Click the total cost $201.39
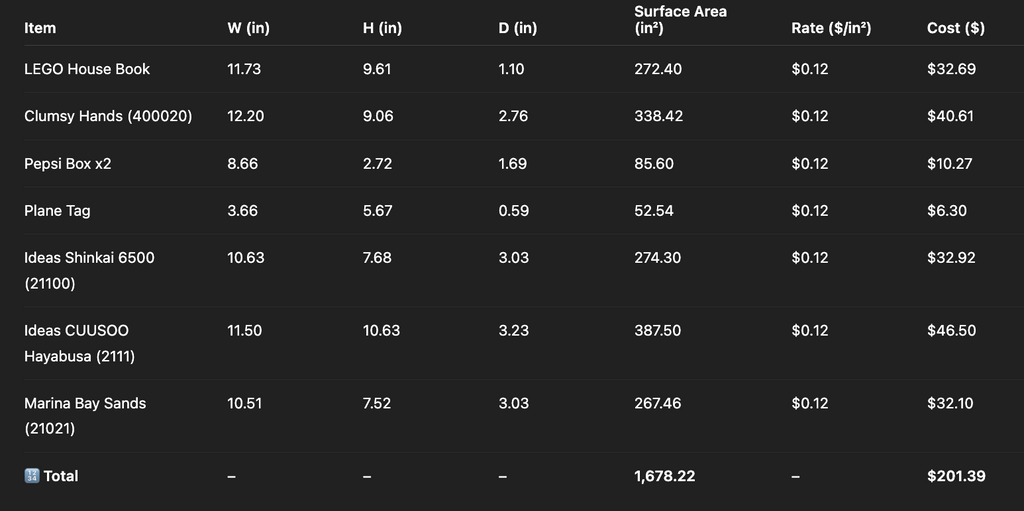1024x511 pixels. (956, 476)
